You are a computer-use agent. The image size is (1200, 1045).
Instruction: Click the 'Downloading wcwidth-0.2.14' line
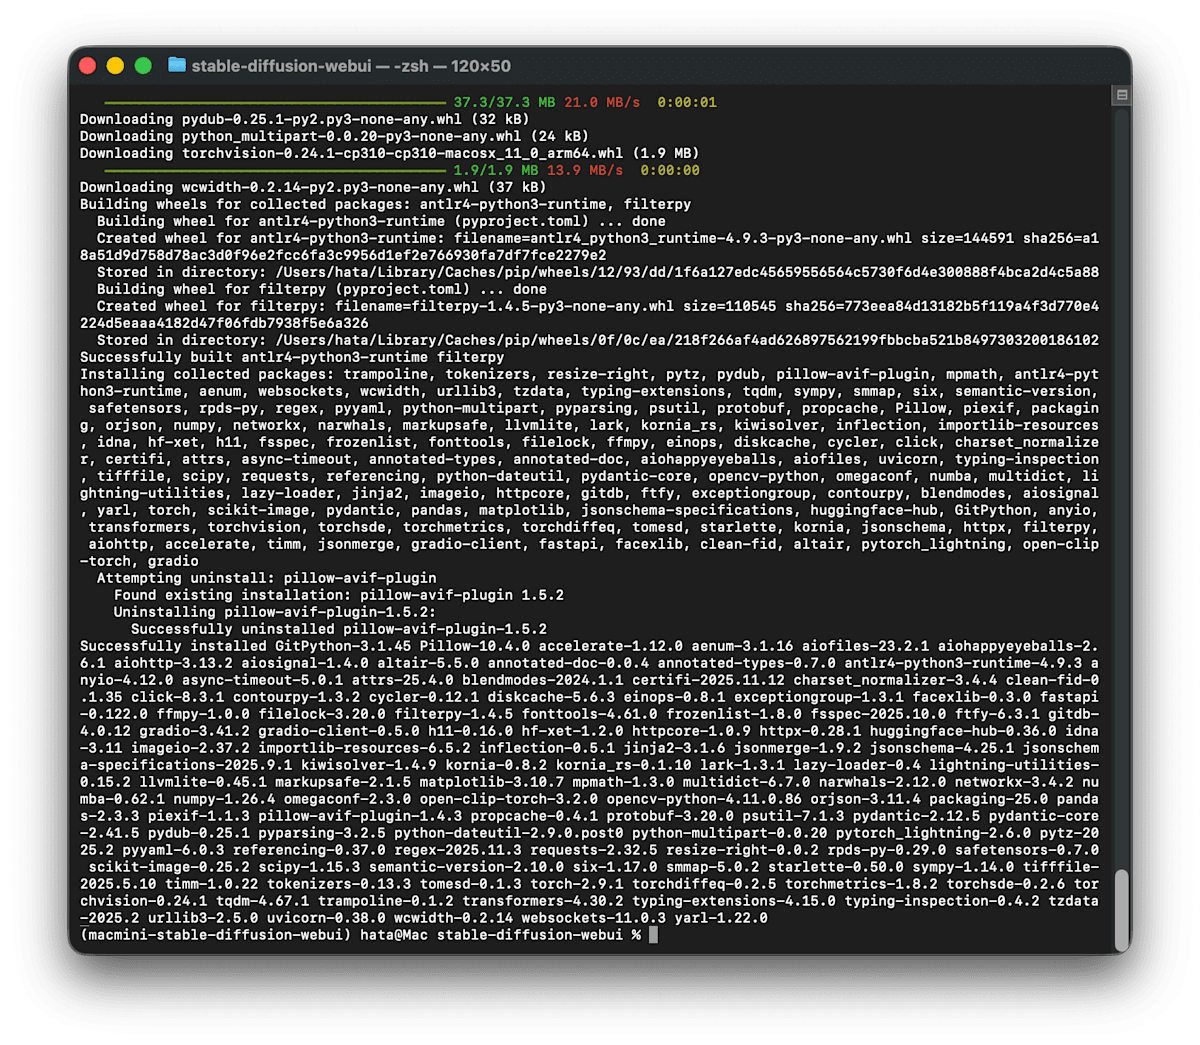313,187
